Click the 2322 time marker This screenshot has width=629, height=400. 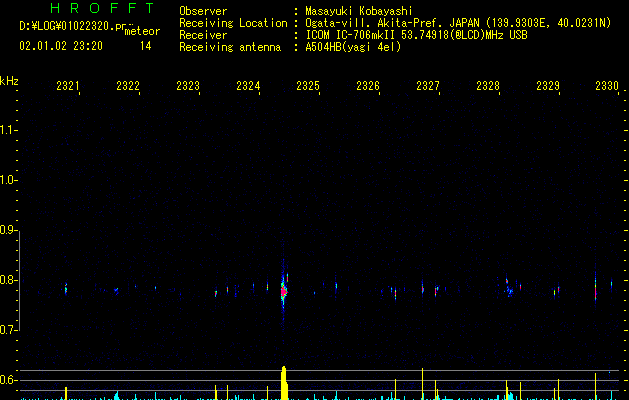pyautogui.click(x=128, y=86)
